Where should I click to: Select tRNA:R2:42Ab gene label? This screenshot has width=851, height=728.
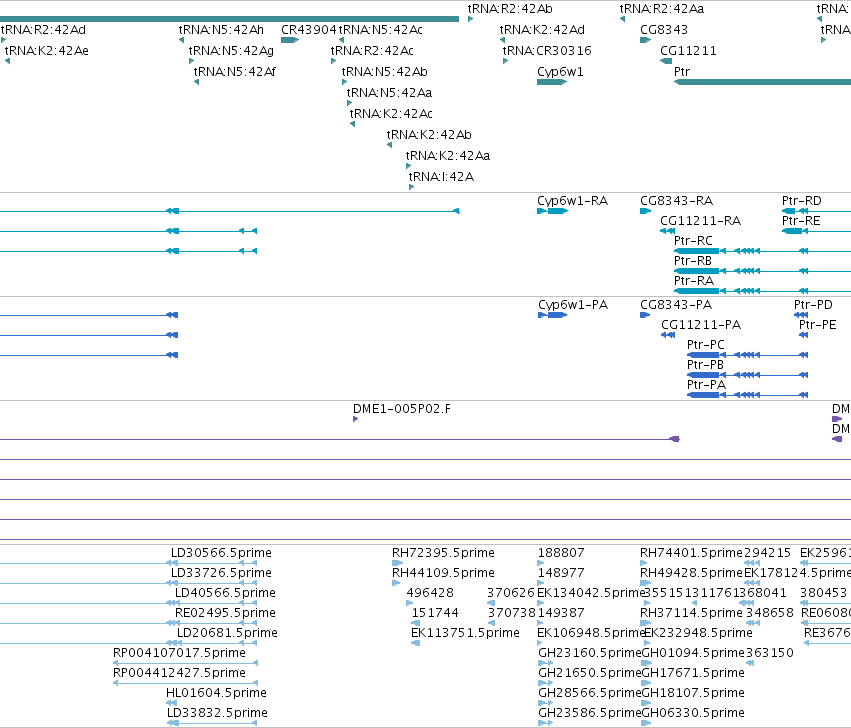[510, 9]
